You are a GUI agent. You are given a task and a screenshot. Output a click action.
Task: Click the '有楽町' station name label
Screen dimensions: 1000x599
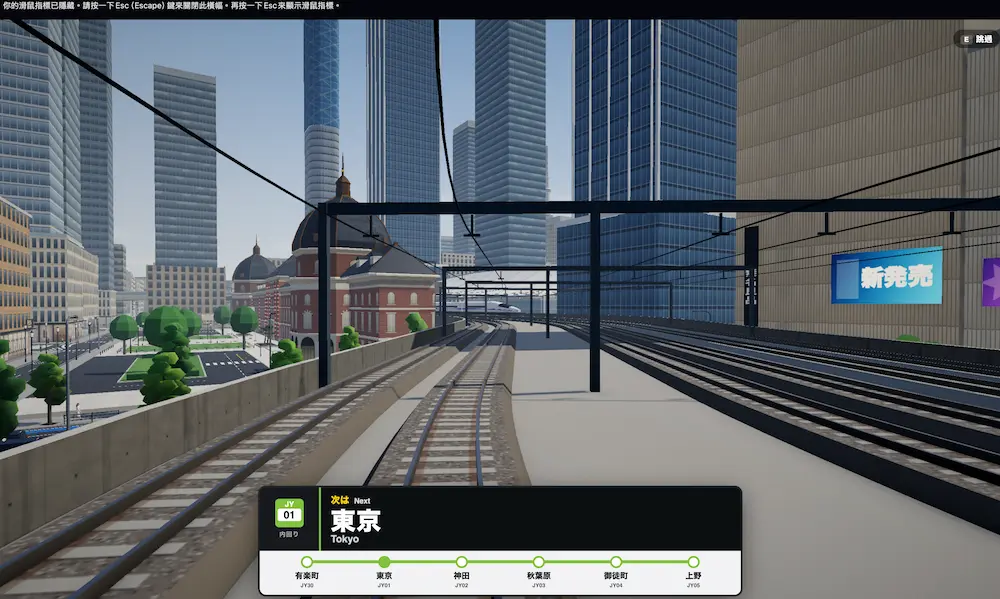pyautogui.click(x=307, y=575)
